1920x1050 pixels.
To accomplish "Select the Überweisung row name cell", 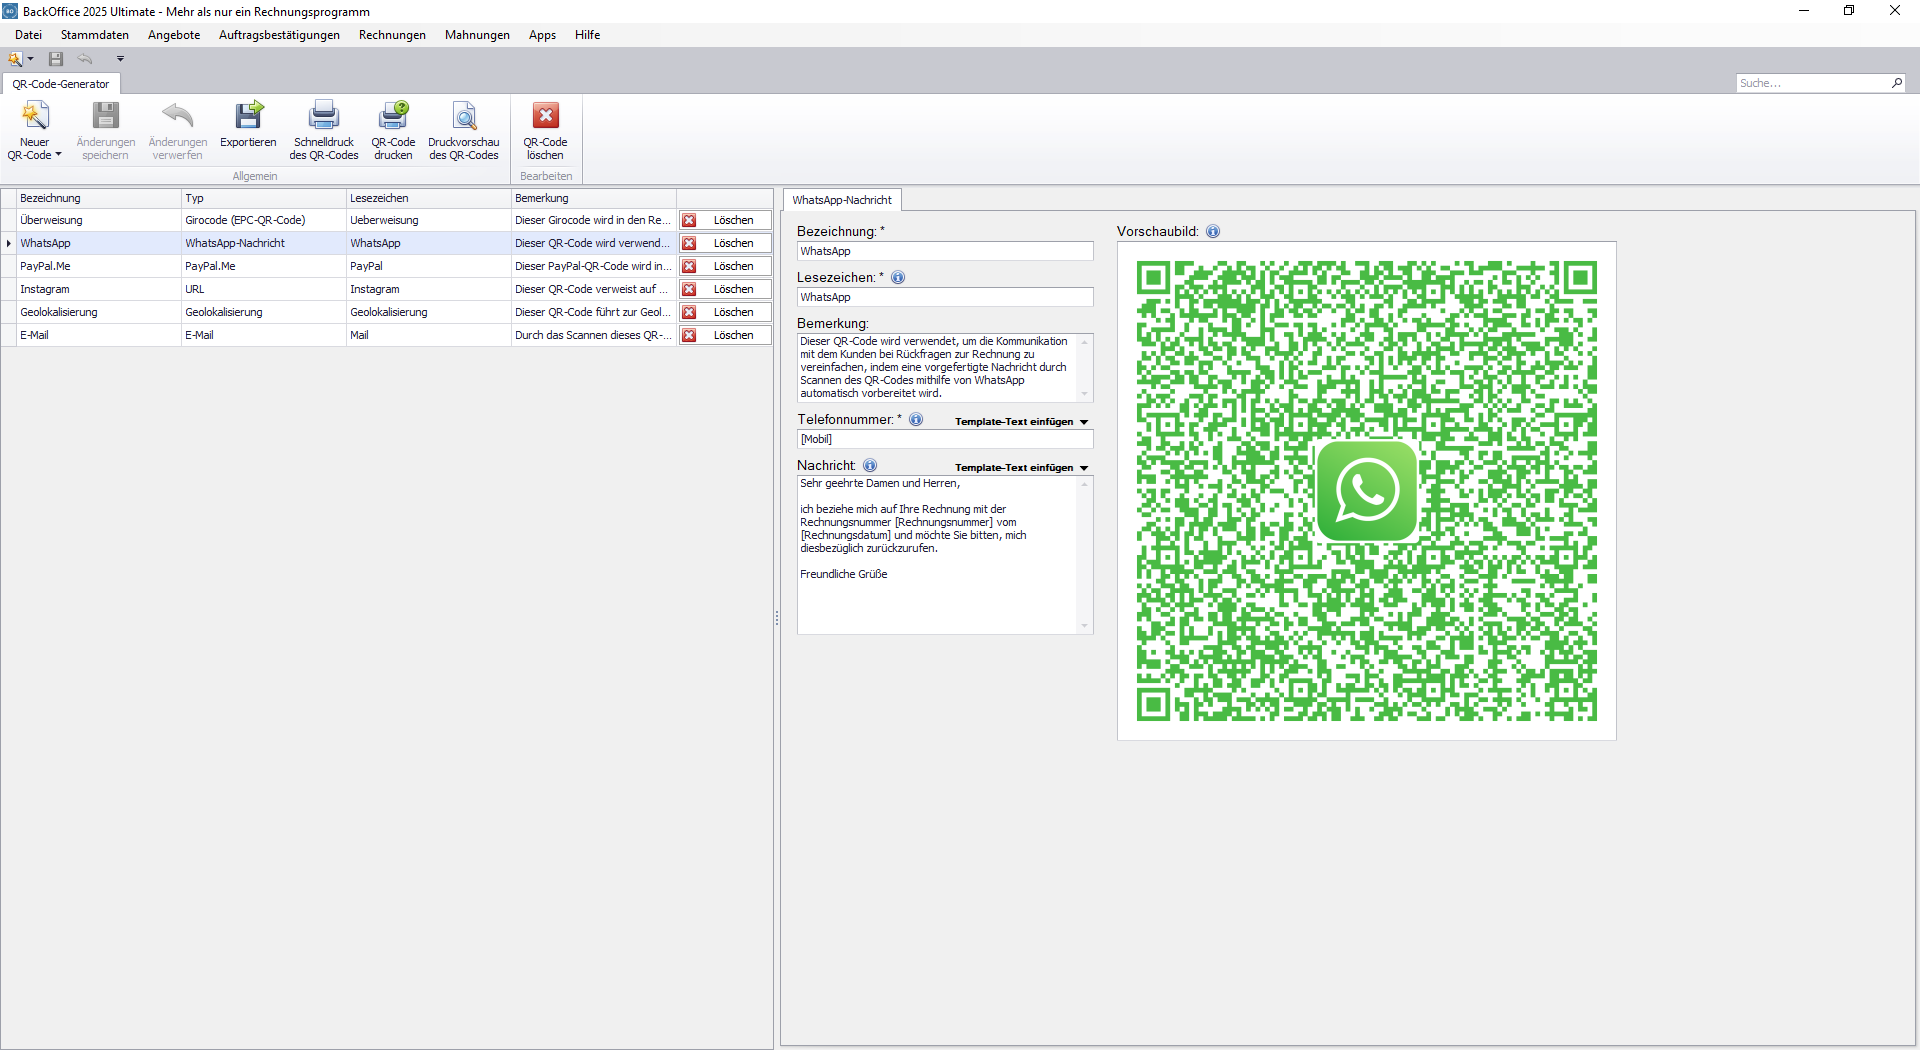I will (x=98, y=220).
